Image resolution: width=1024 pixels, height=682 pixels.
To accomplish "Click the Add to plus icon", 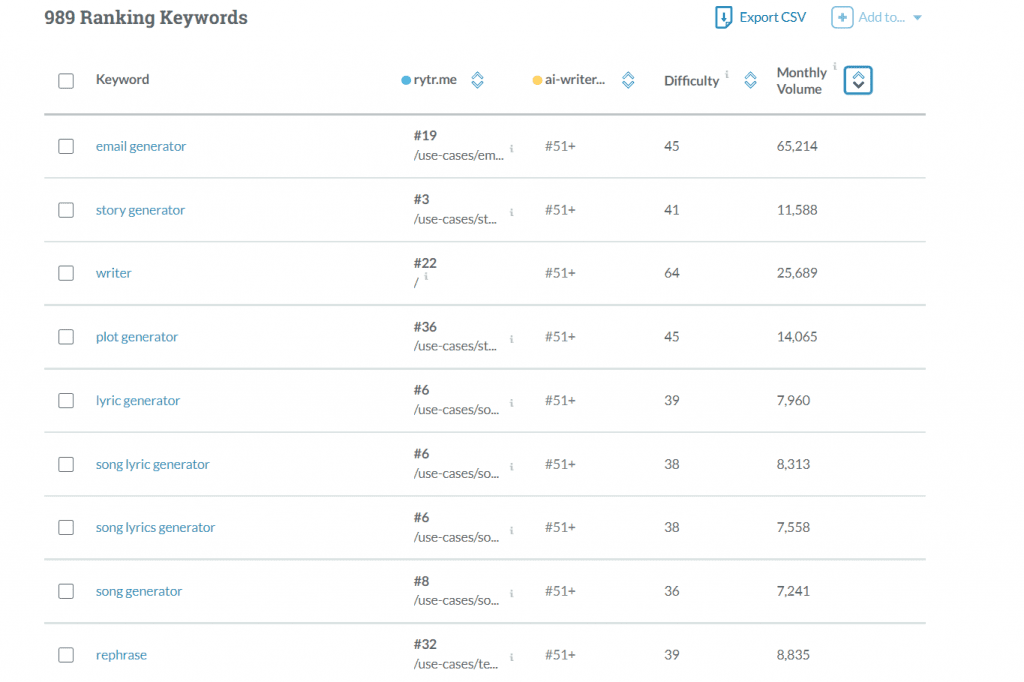I will (842, 18).
